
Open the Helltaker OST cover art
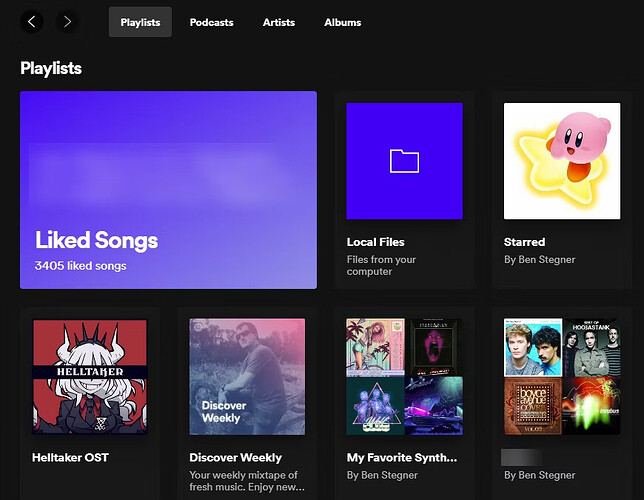[x=90, y=376]
